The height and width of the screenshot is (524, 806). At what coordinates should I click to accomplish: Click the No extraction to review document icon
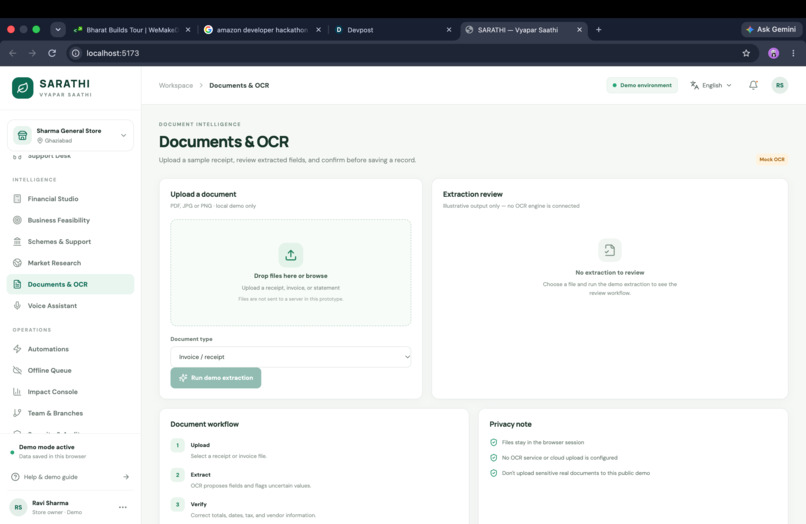[x=610, y=250]
